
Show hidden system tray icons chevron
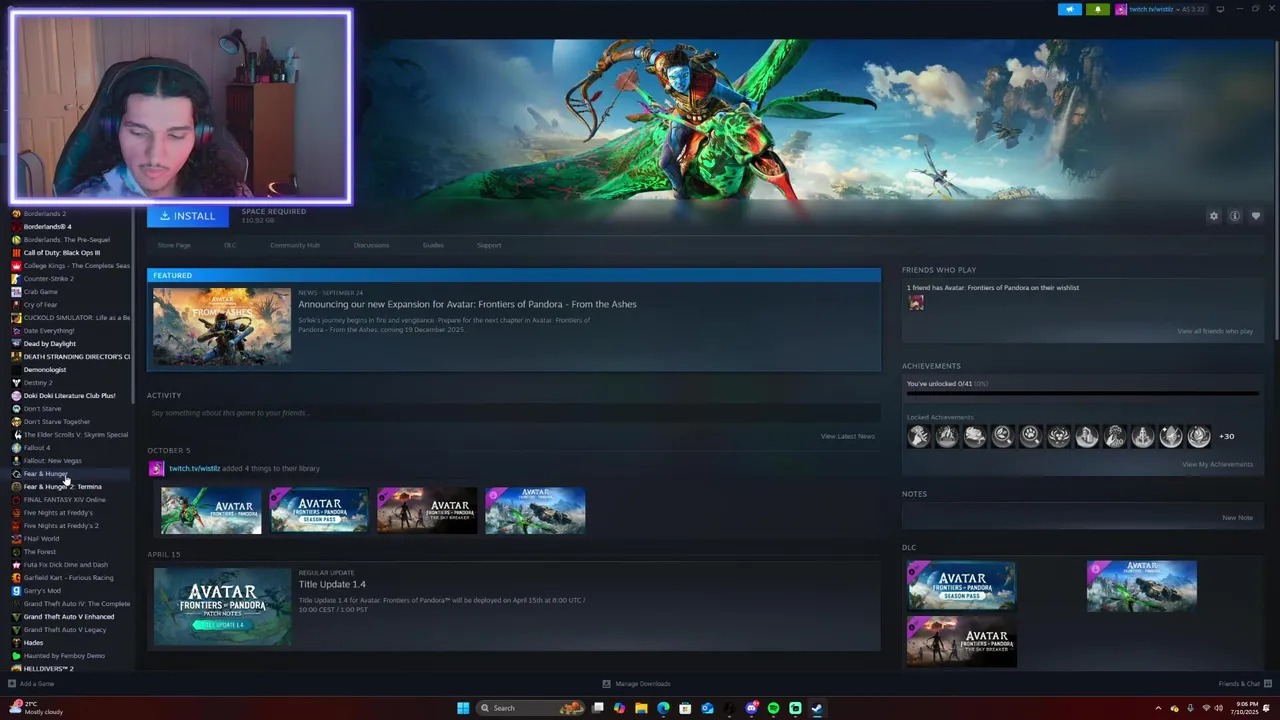coord(1160,708)
